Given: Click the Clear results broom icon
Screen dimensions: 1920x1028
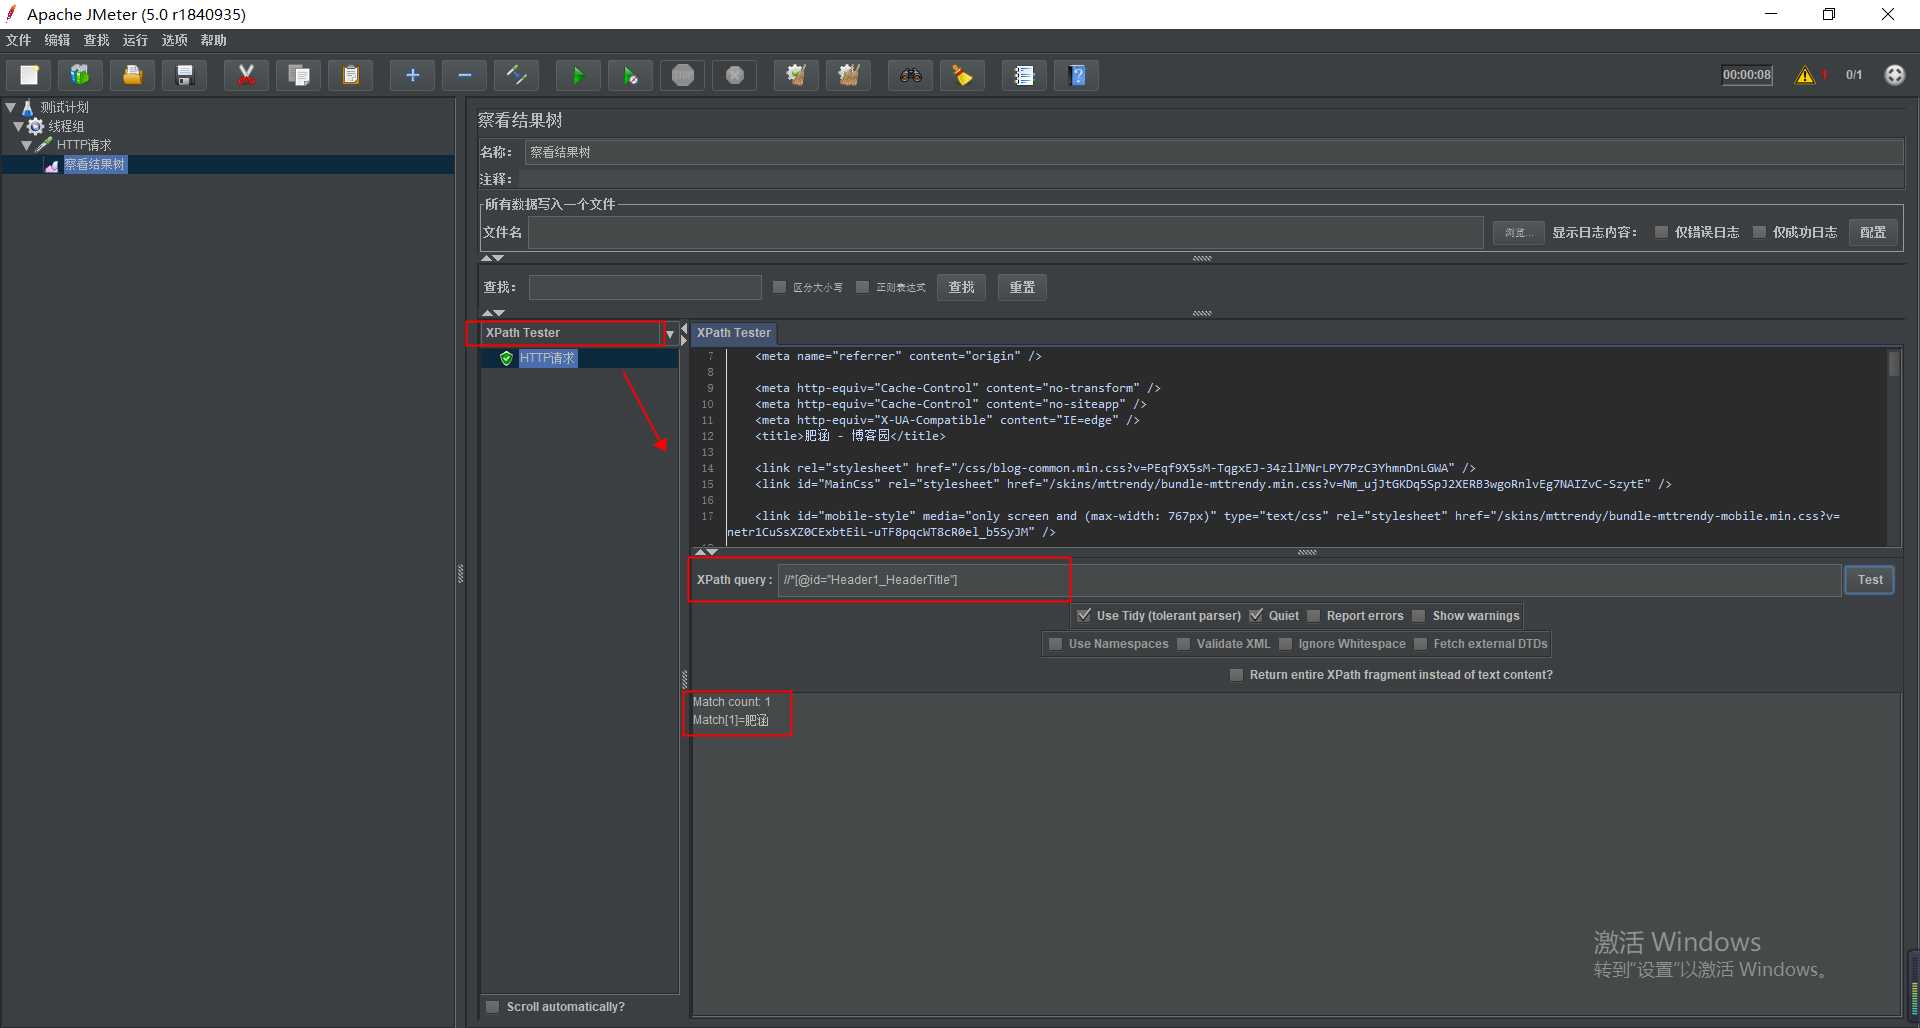Looking at the screenshot, I should coord(796,75).
